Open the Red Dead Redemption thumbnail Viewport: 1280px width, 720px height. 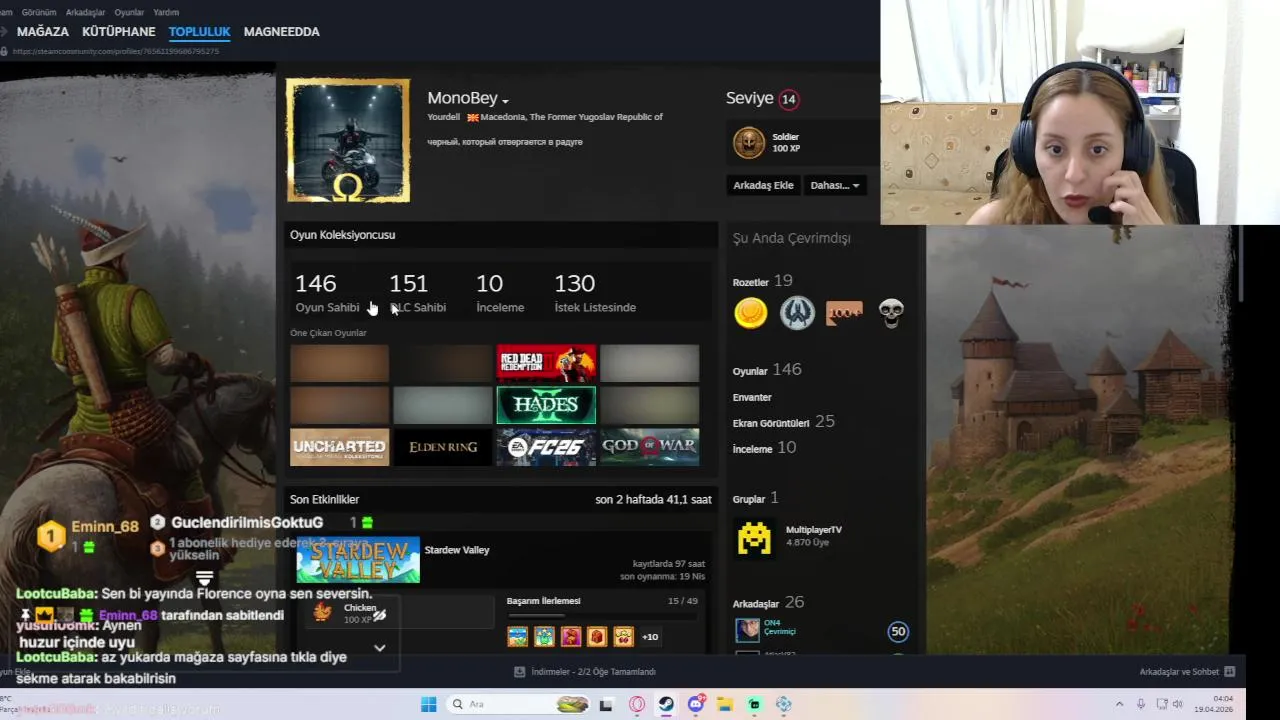(546, 363)
